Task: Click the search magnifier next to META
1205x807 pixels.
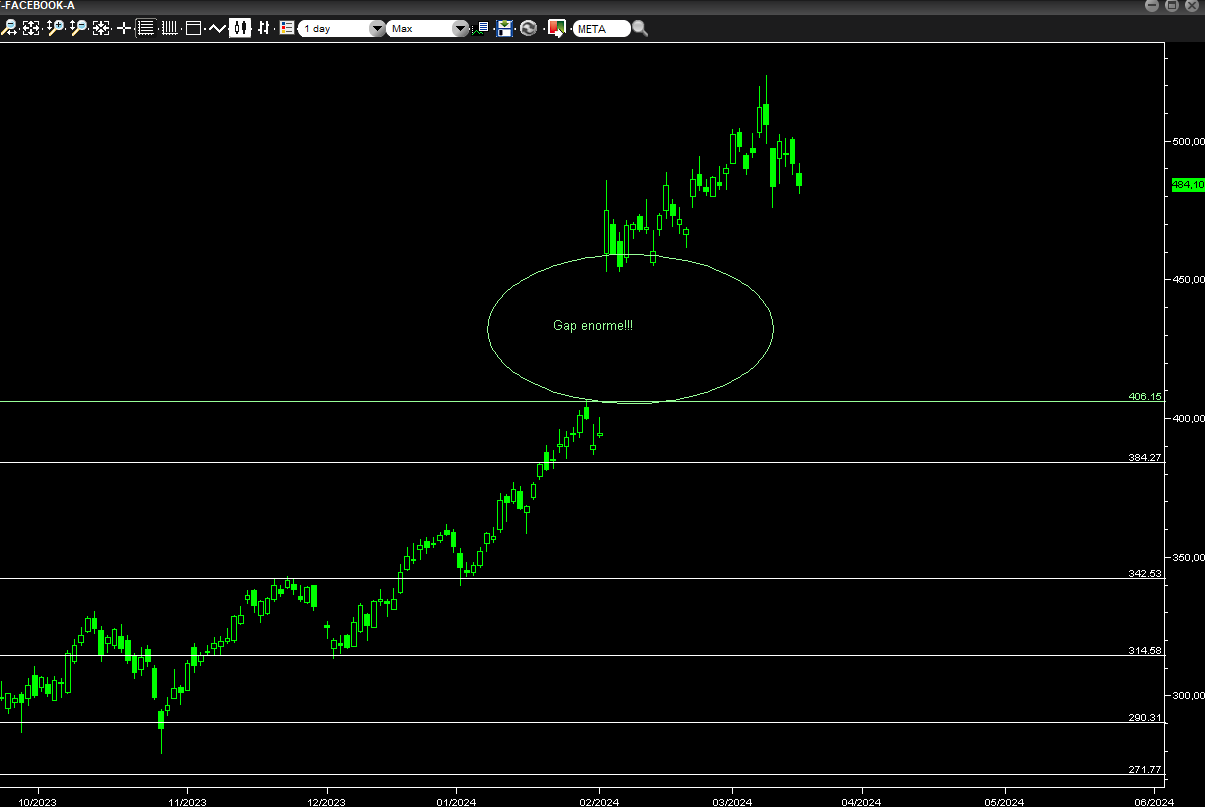Action: click(640, 28)
